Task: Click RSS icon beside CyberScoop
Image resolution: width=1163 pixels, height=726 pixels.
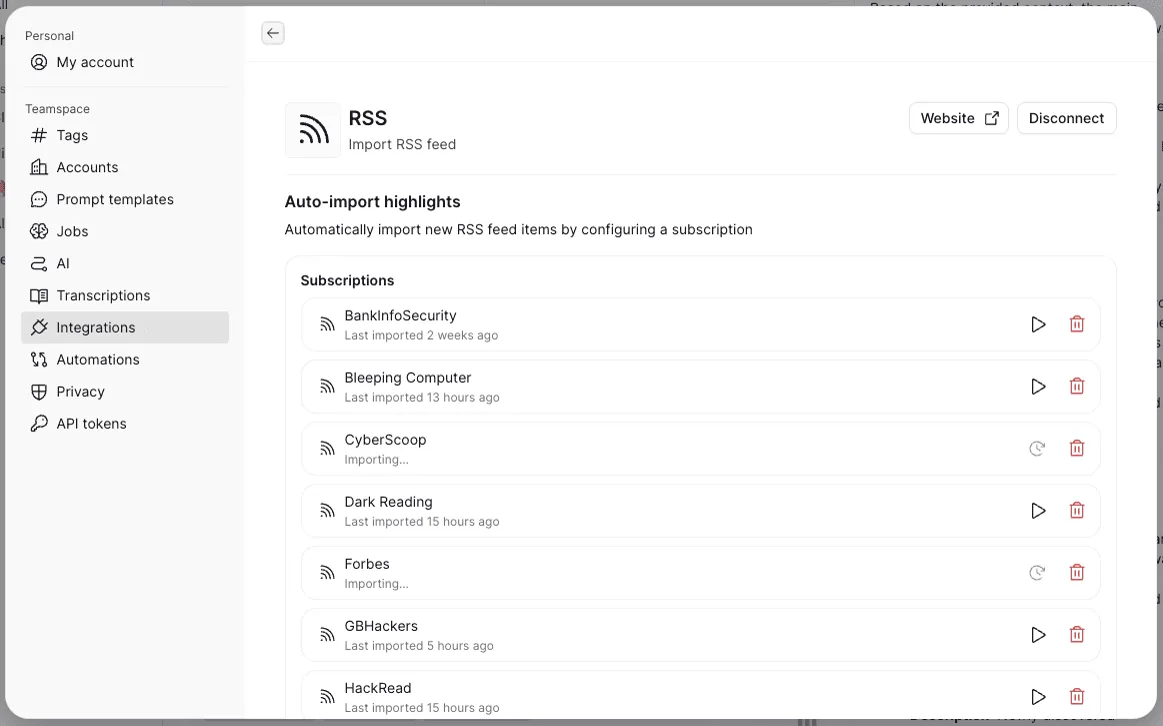Action: pos(327,448)
